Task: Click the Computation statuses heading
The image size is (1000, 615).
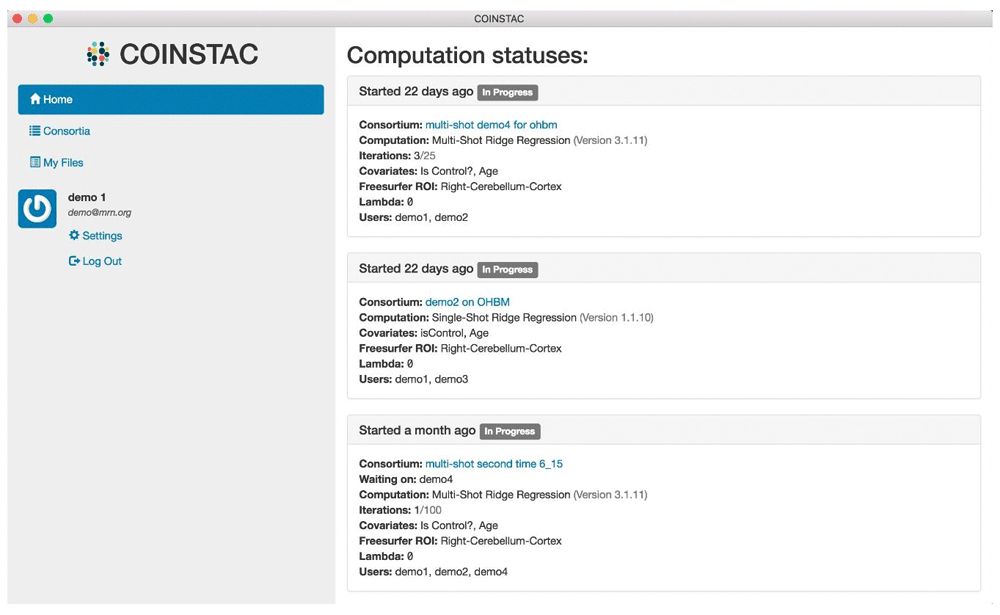Action: coord(467,56)
